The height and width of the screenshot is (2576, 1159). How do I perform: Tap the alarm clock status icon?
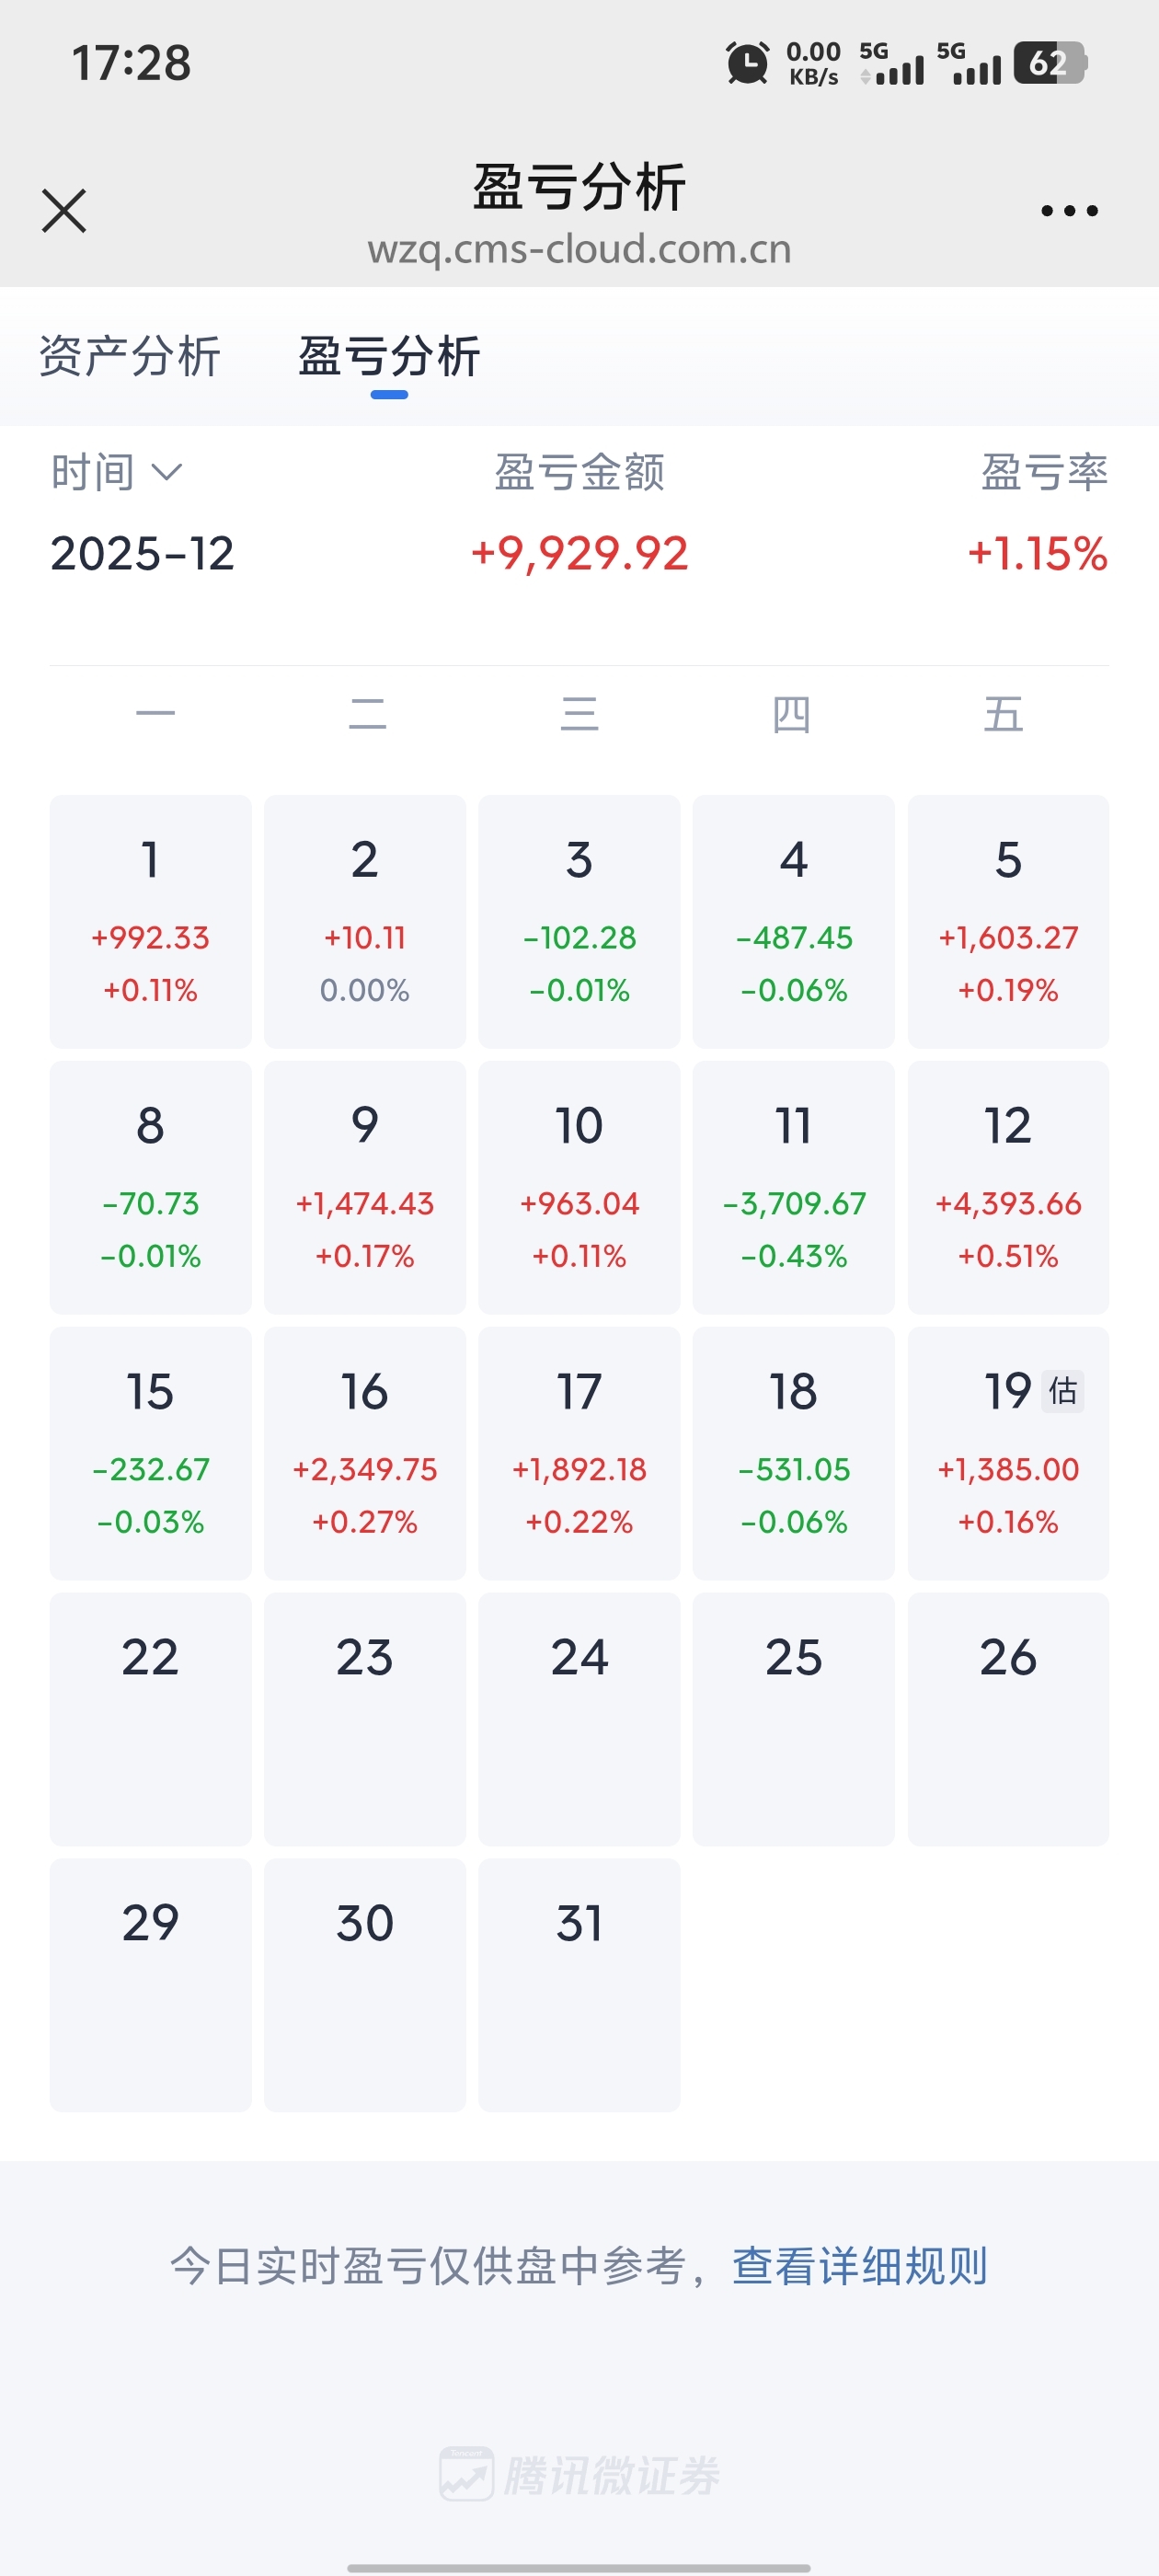[x=747, y=63]
